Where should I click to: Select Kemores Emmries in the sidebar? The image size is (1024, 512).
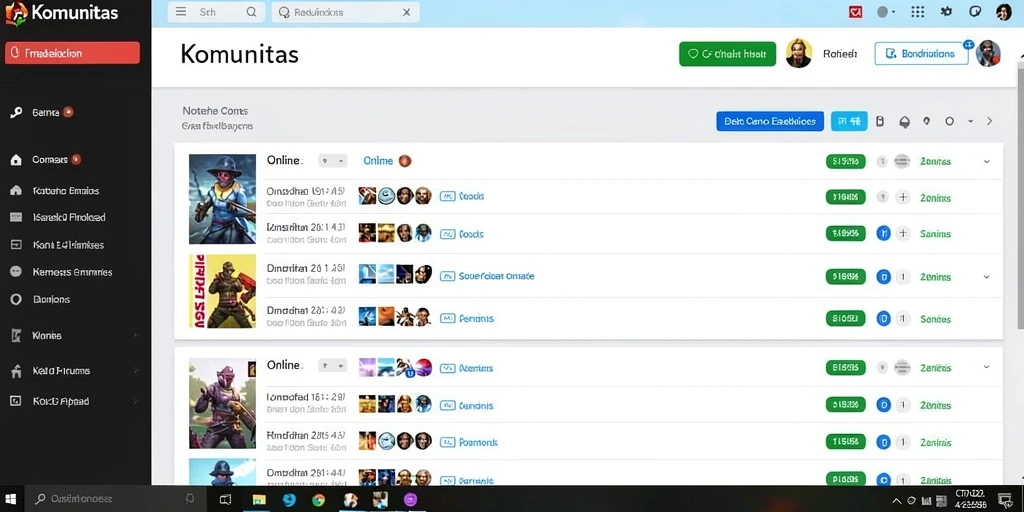72,272
